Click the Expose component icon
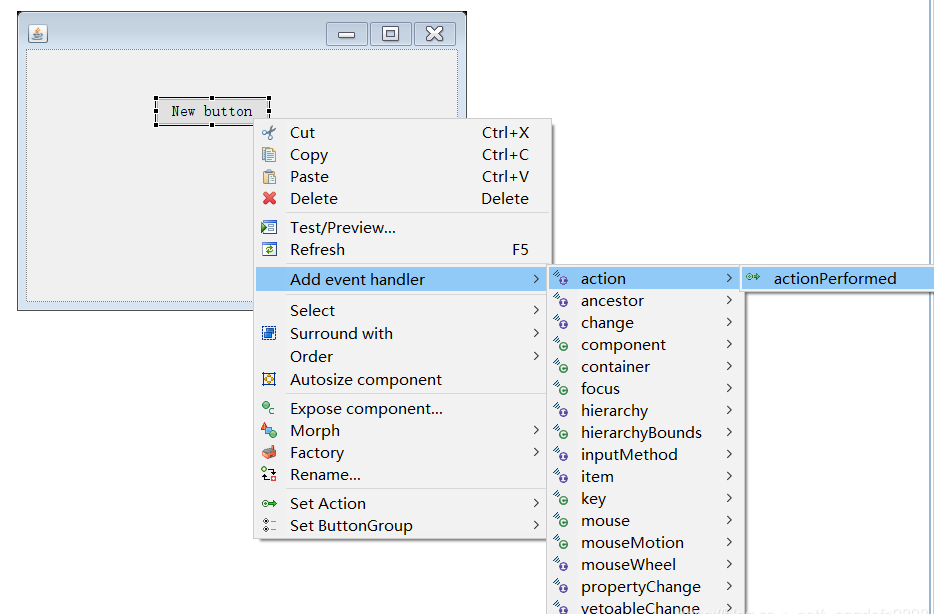Screen dimensions: 934x614 (269, 408)
